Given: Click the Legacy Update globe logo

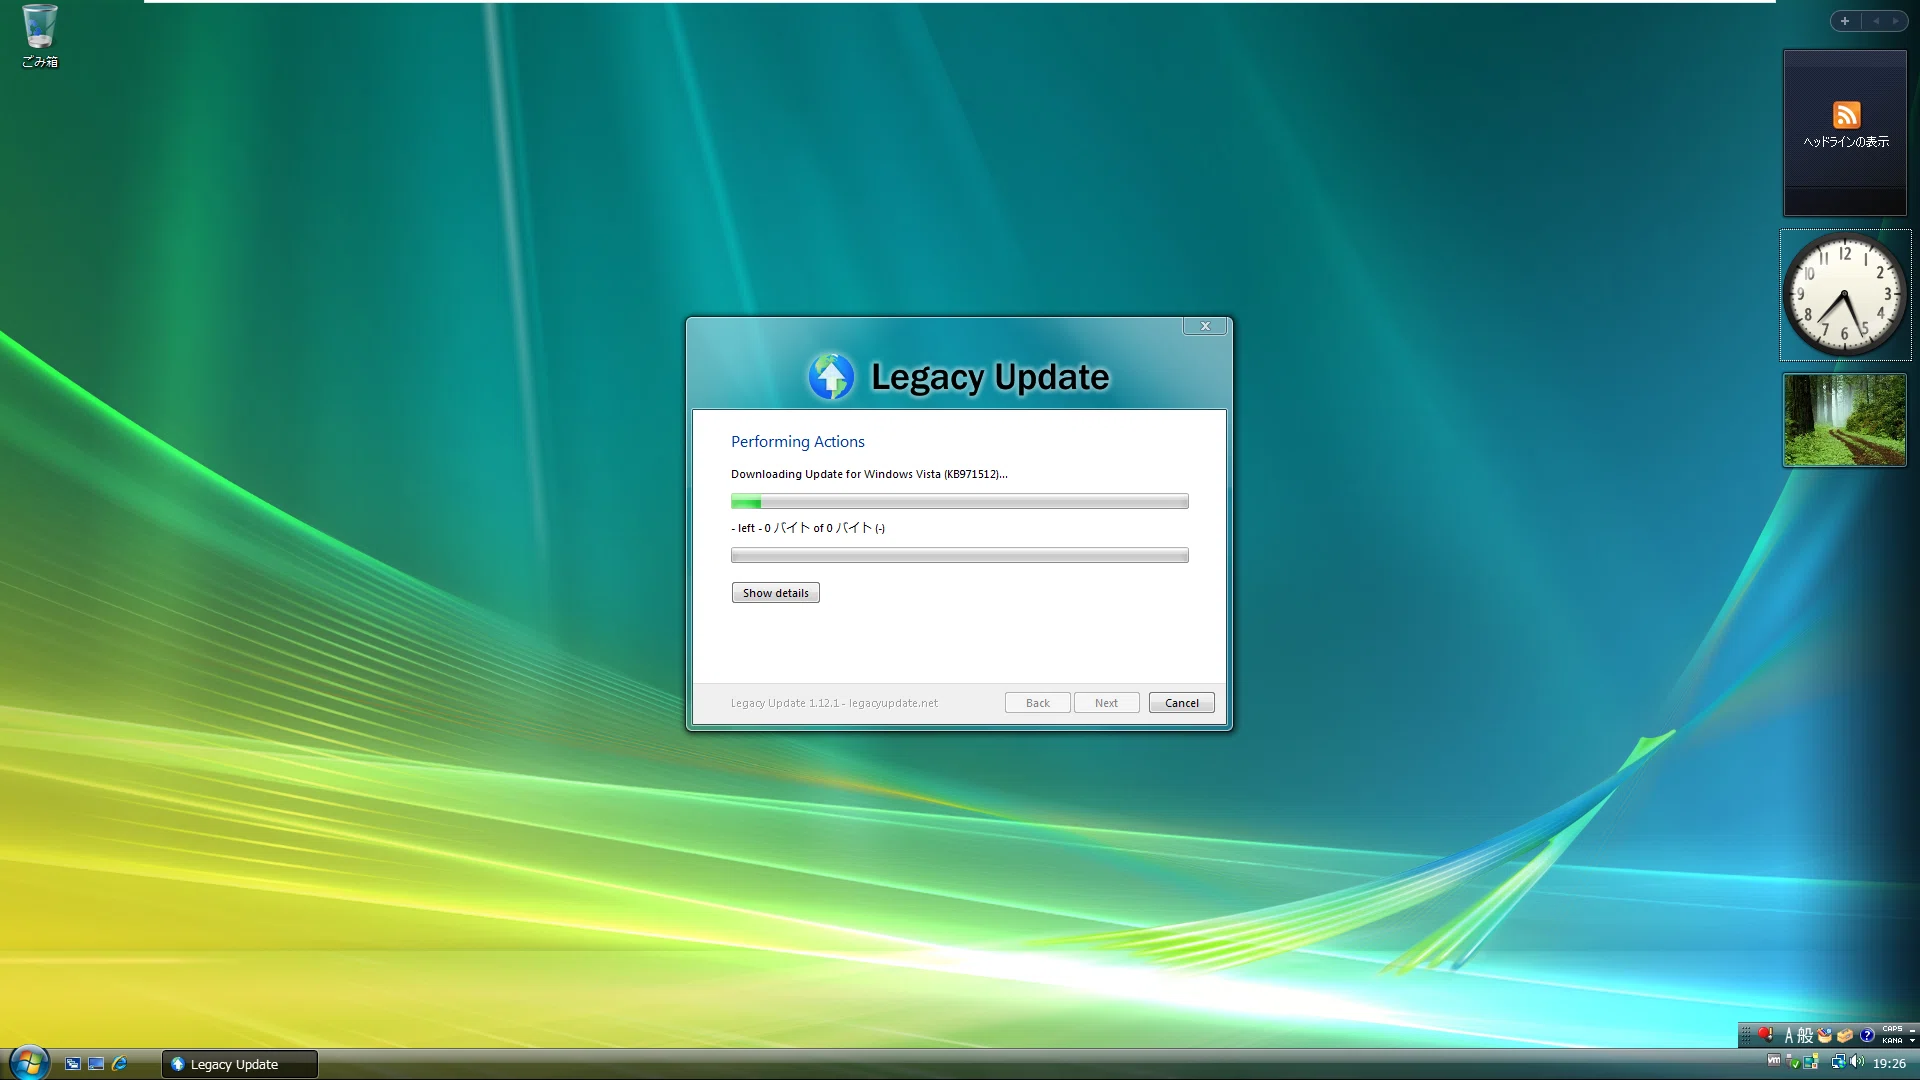Looking at the screenshot, I should pyautogui.click(x=831, y=377).
